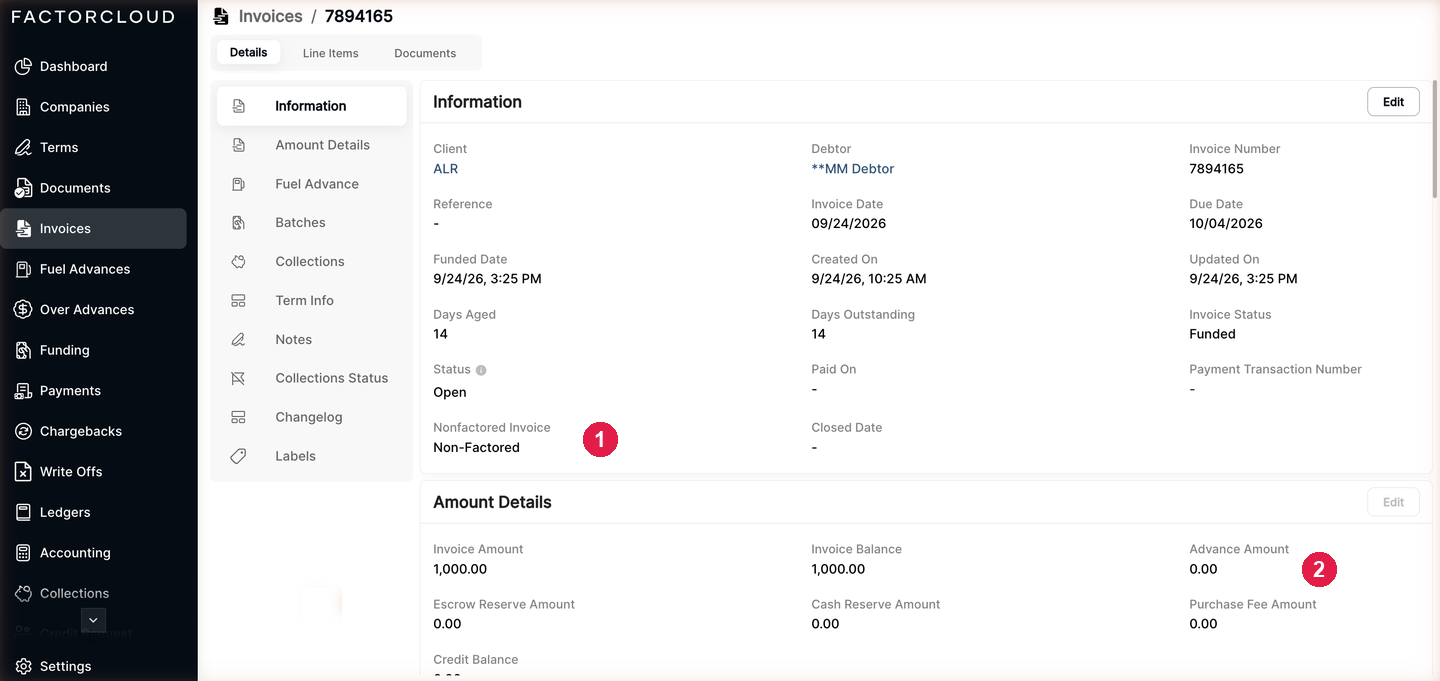1440x681 pixels.
Task: Open Settings in the sidebar
Action: tap(93, 666)
